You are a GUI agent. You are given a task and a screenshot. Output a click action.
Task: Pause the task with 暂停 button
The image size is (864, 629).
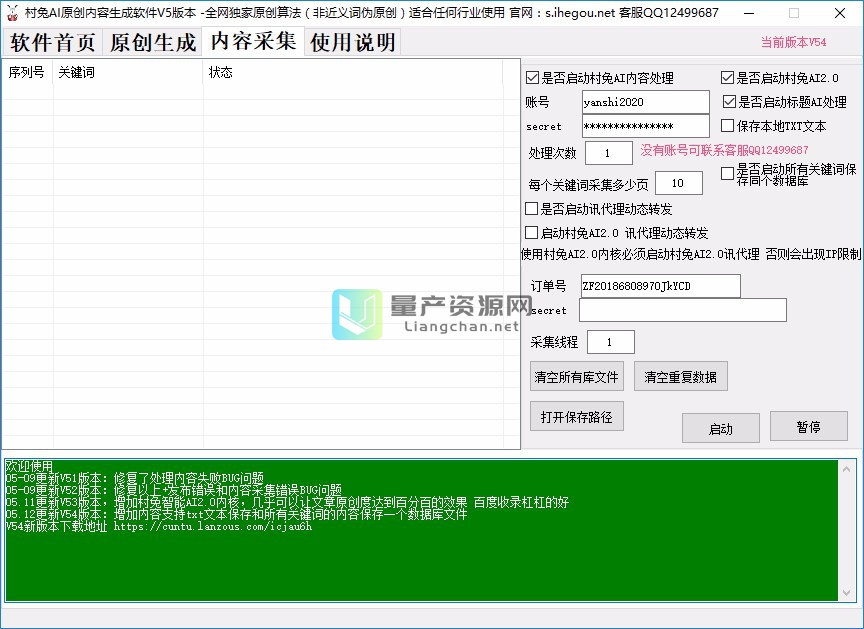(808, 426)
